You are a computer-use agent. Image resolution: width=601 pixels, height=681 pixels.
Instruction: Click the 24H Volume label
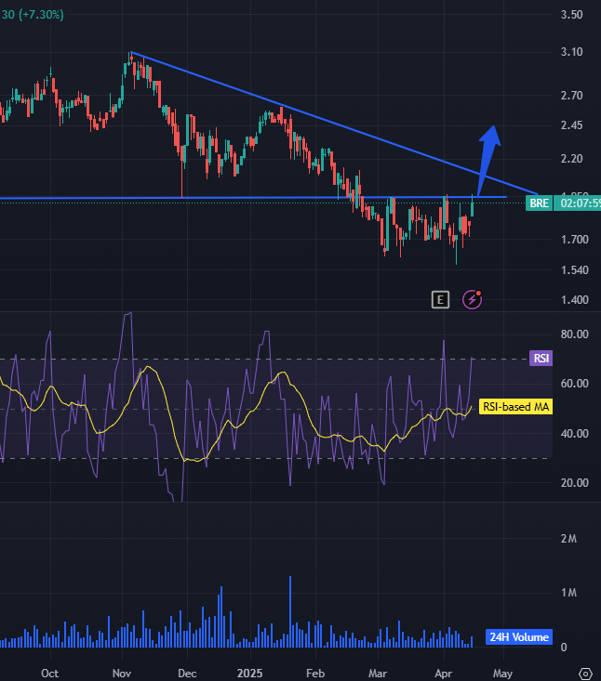click(519, 637)
